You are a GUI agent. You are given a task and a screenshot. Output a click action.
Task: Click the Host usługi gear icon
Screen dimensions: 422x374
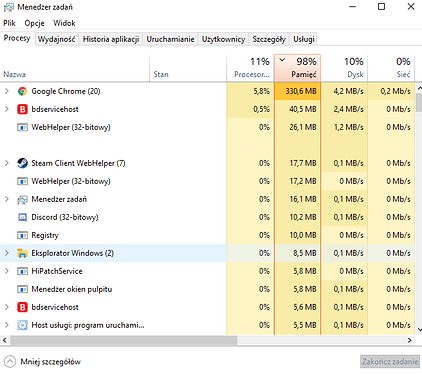(22, 325)
